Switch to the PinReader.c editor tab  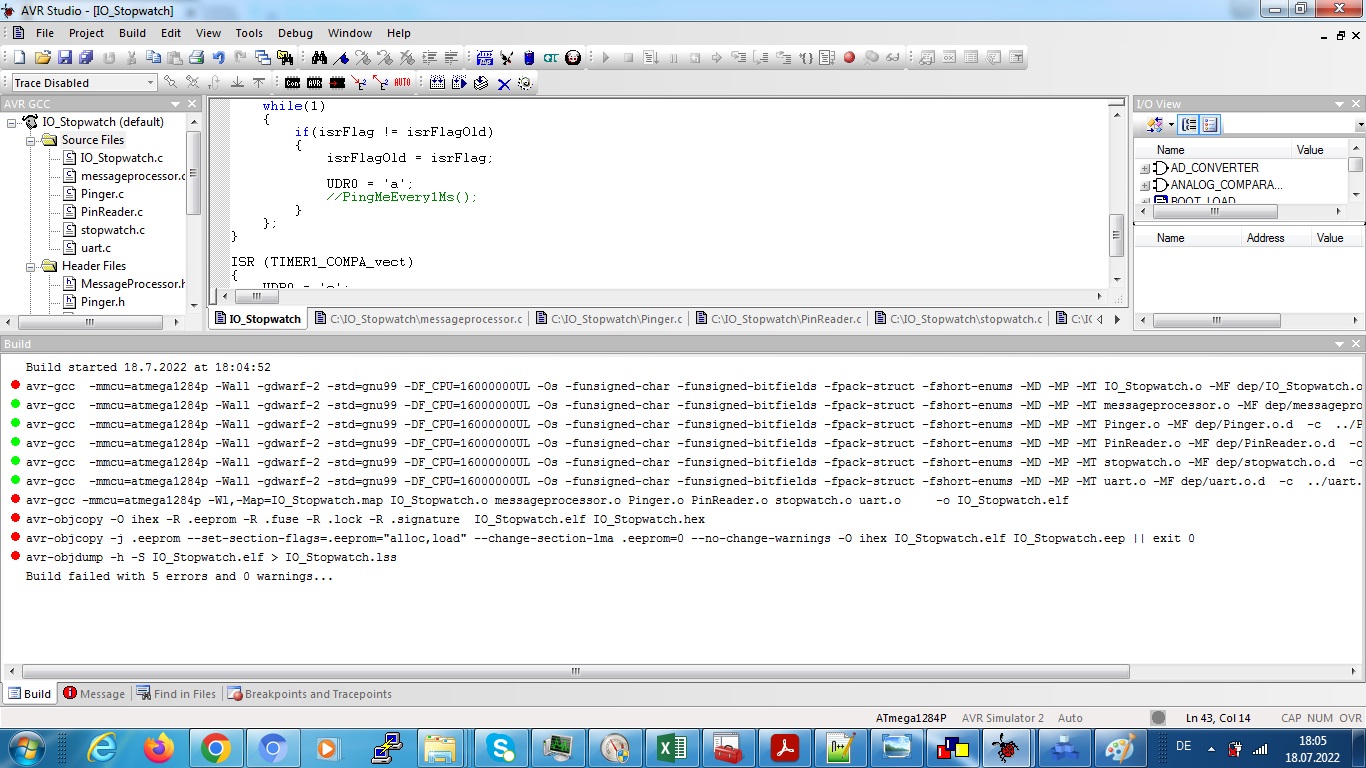(778, 319)
